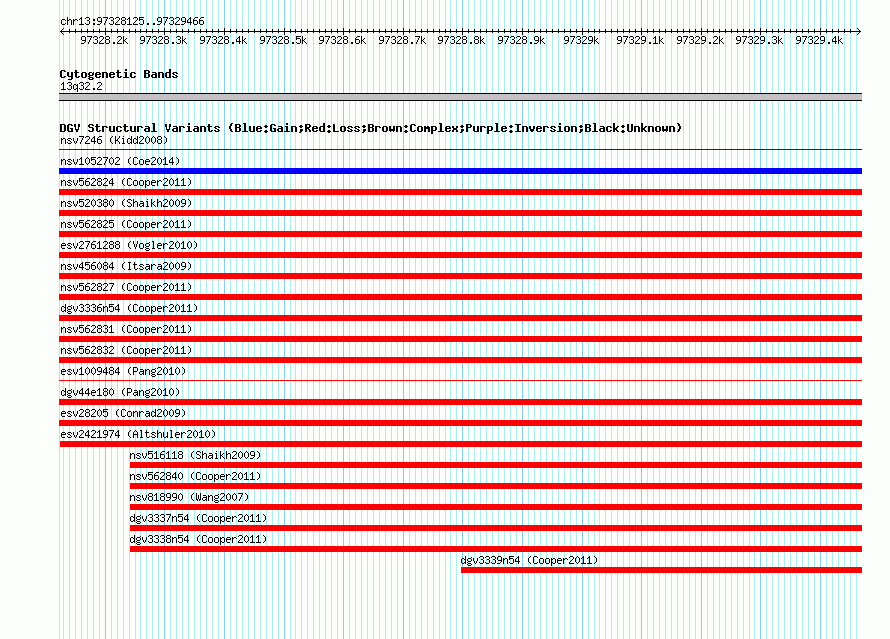
Task: Click the nsv1052702 (Coe2014) label
Action: coord(120,161)
